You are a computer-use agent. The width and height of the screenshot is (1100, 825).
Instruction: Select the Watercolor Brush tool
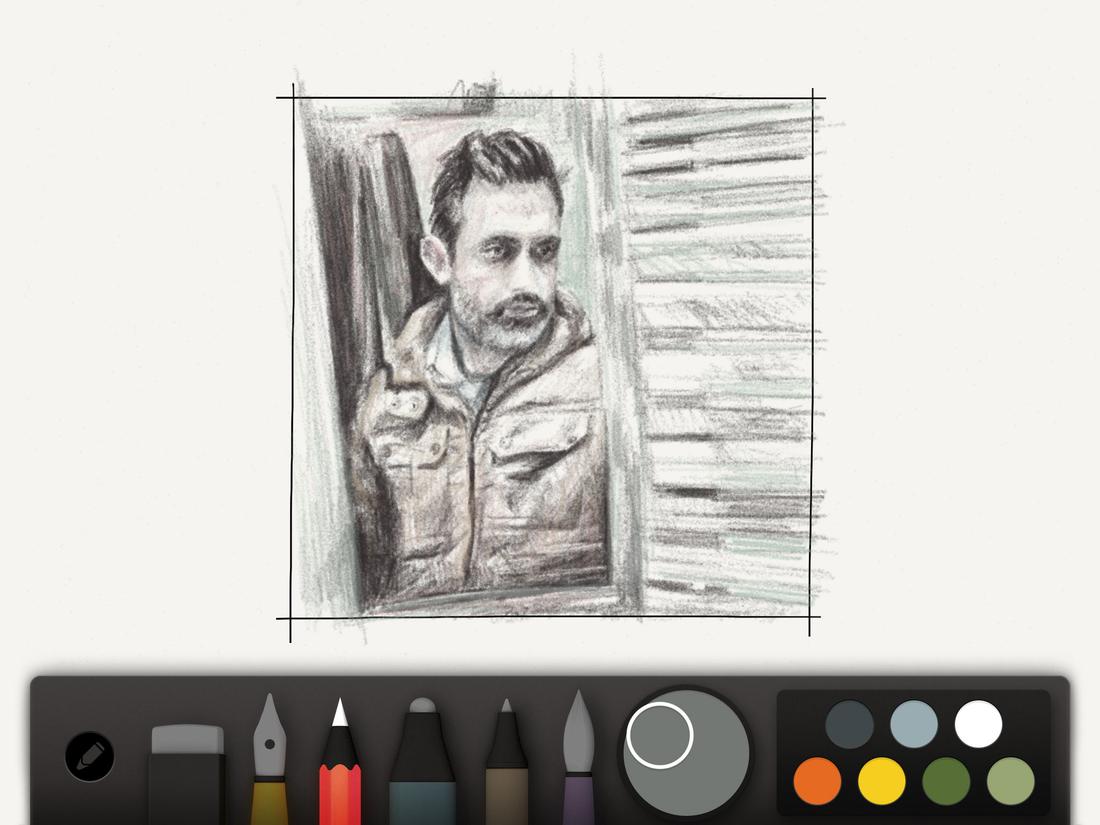[578, 760]
